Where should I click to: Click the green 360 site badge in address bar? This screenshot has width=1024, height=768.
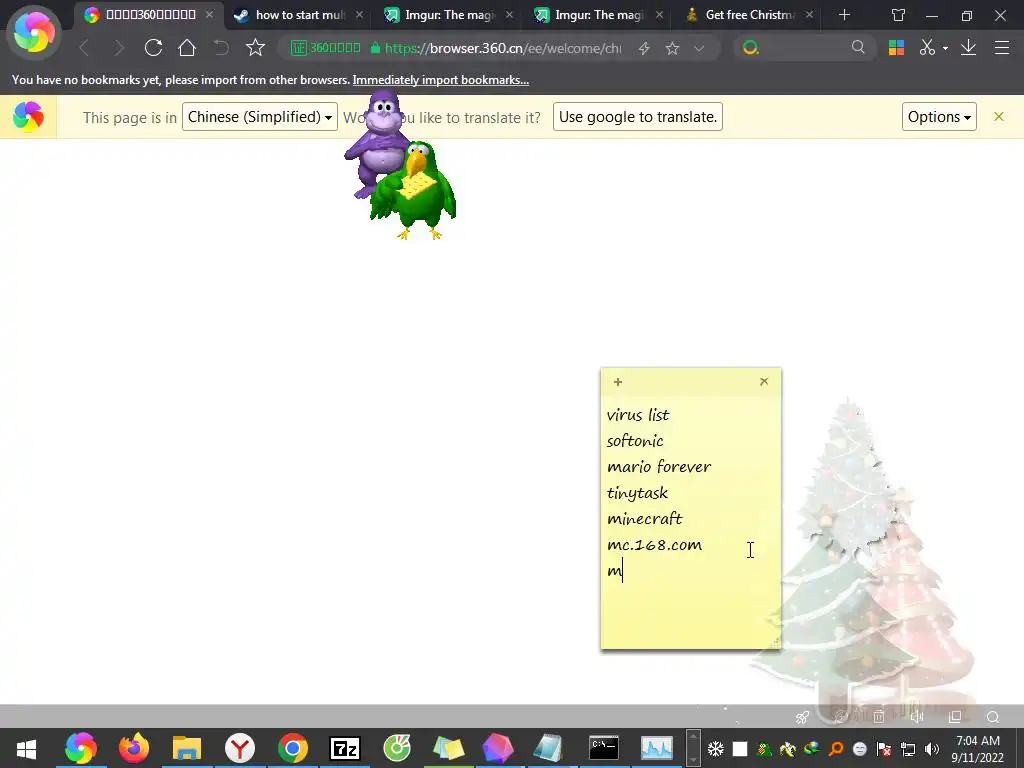325,48
